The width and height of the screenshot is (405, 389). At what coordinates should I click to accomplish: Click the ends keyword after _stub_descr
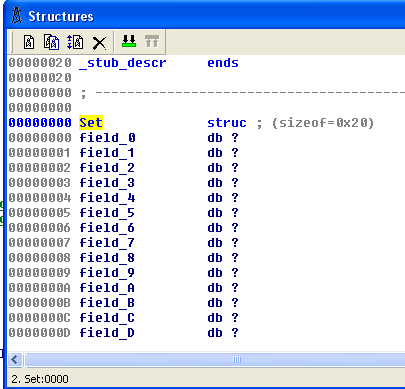[x=223, y=63]
